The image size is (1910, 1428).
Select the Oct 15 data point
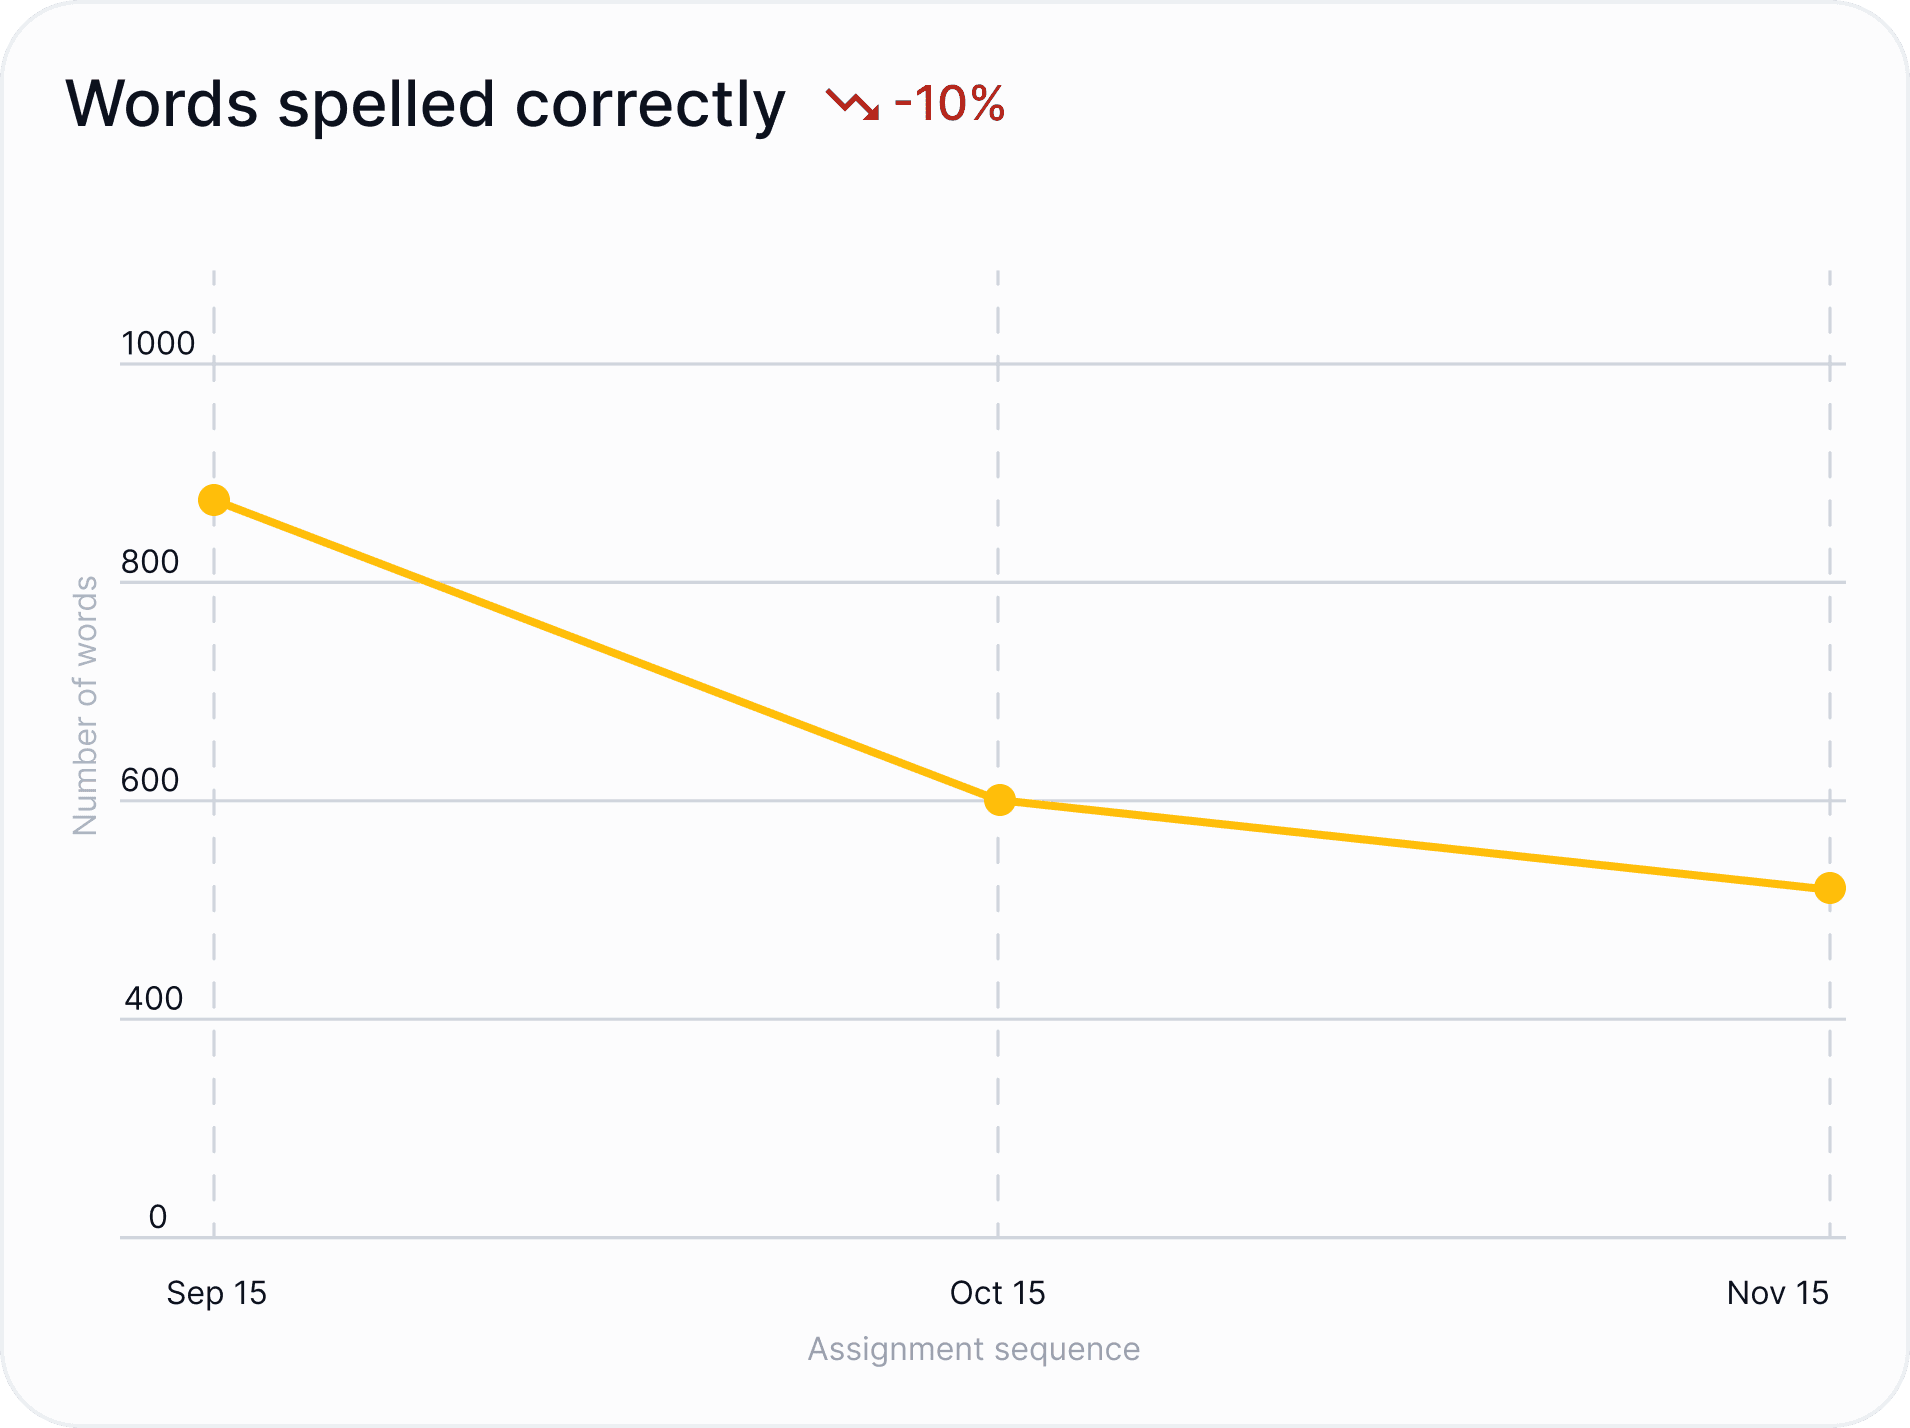pyautogui.click(x=999, y=800)
